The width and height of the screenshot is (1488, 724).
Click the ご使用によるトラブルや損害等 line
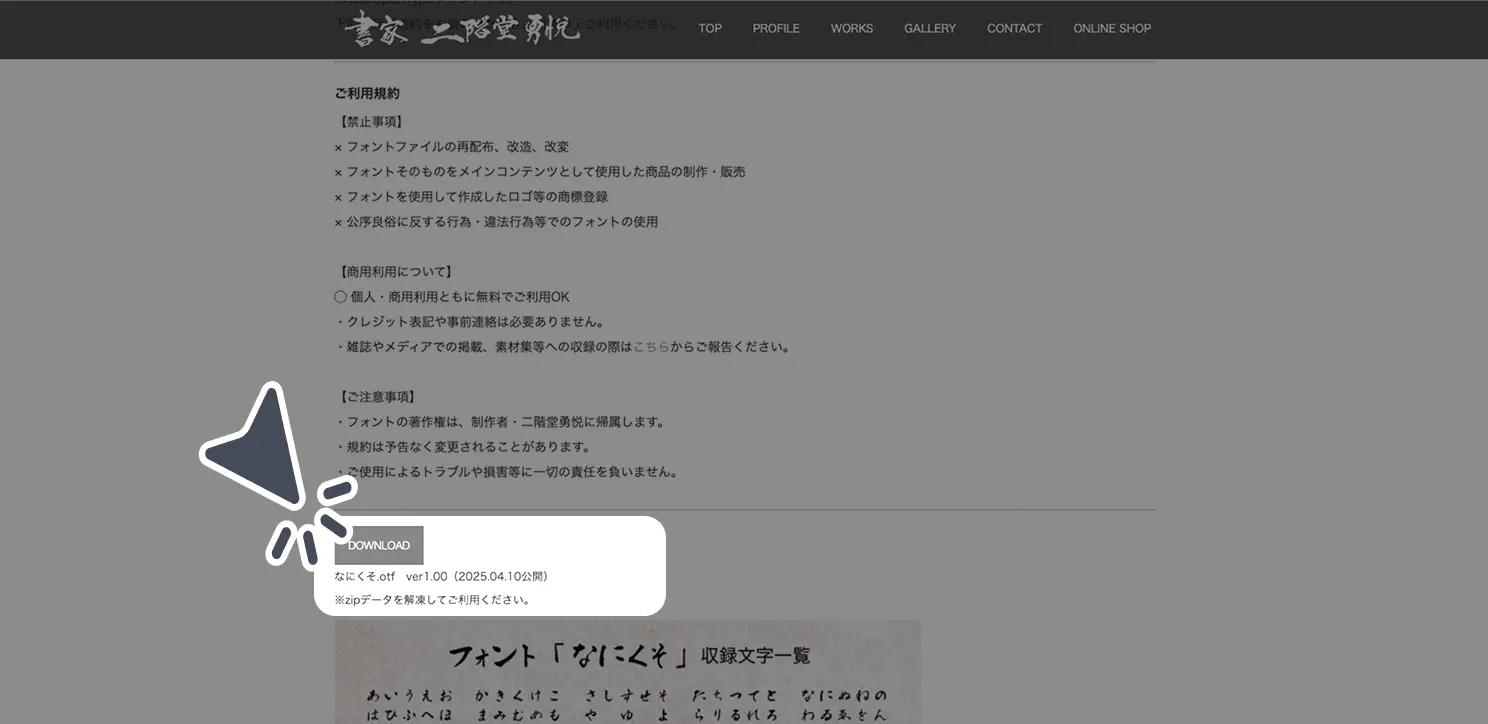507,472
